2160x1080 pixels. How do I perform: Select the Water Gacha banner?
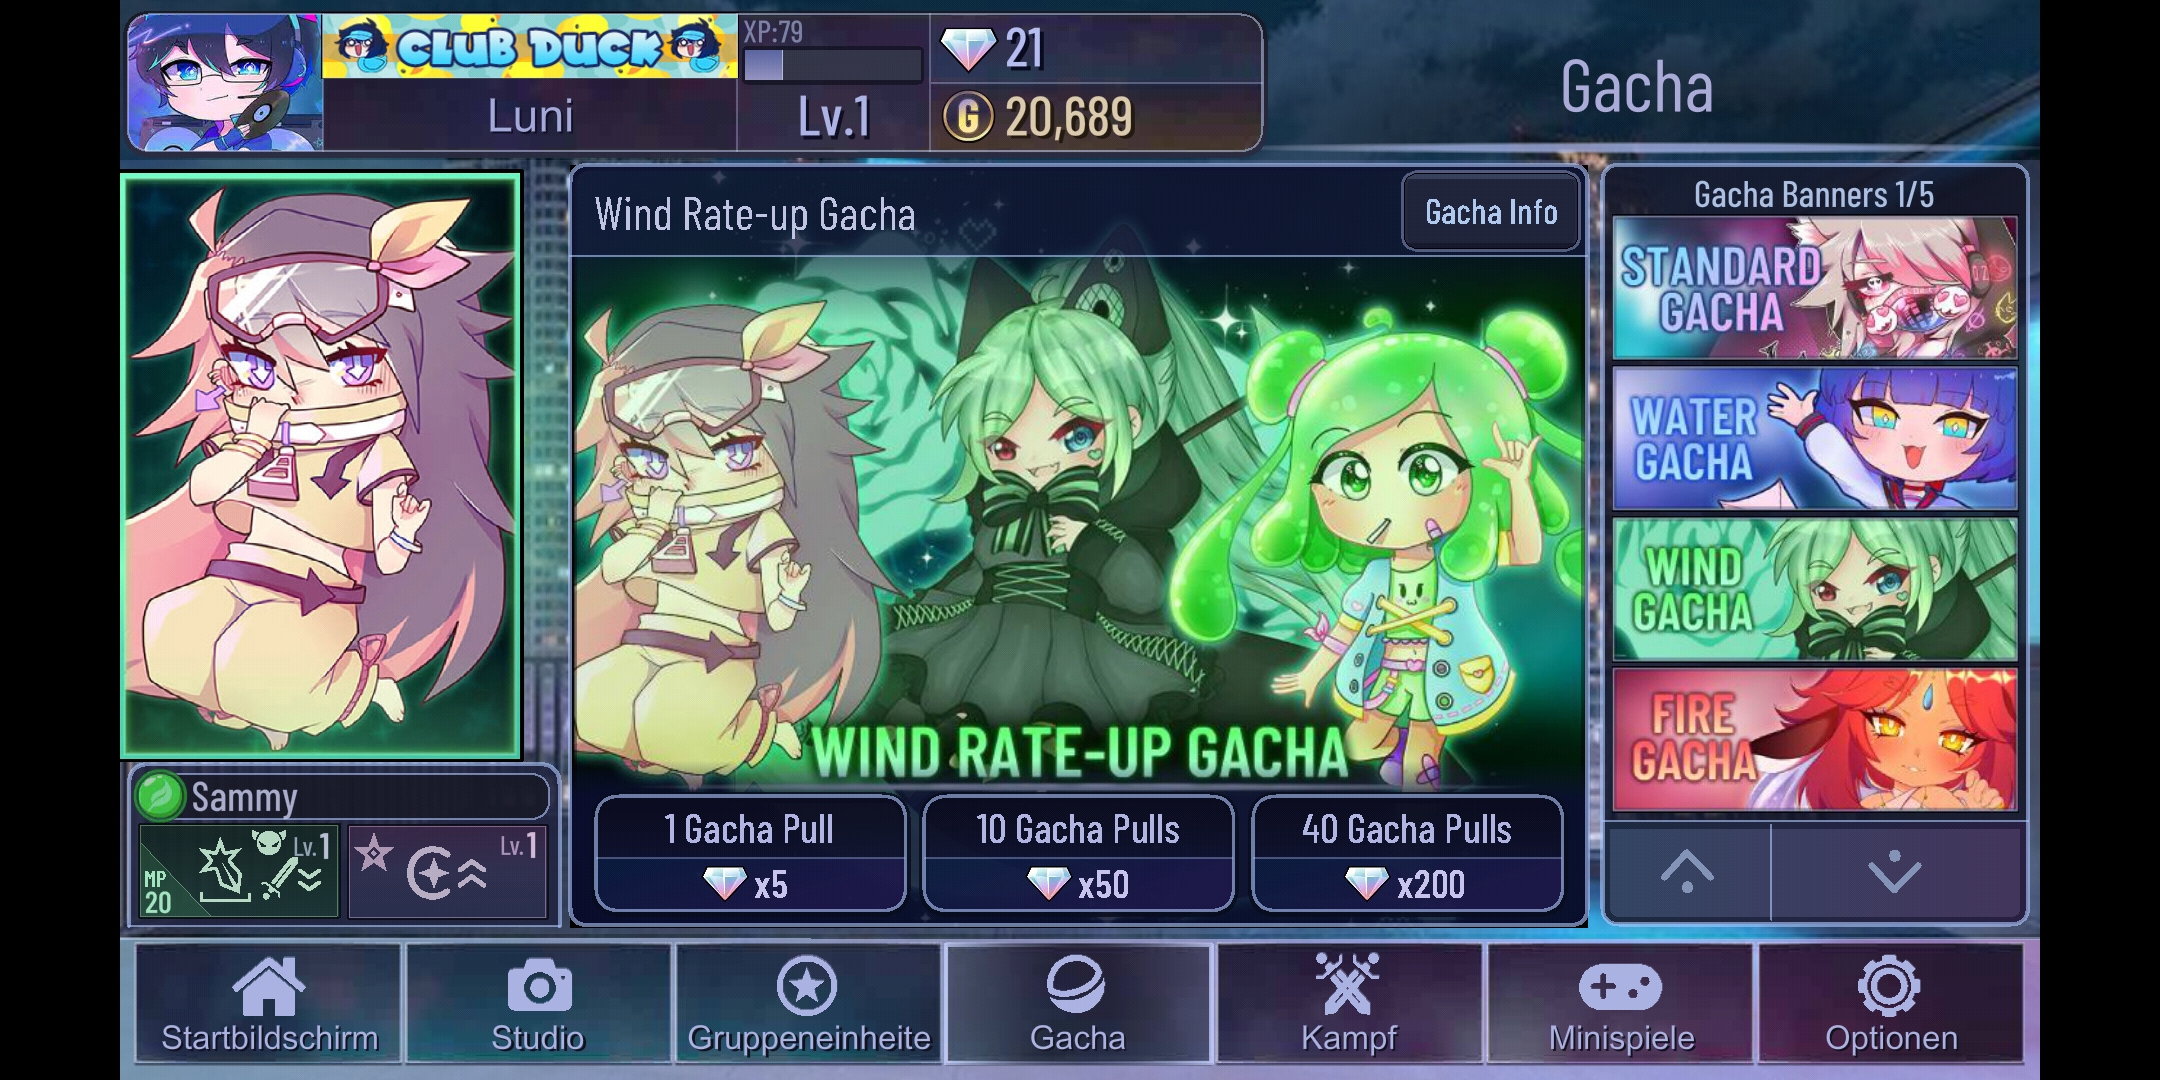tap(1815, 439)
